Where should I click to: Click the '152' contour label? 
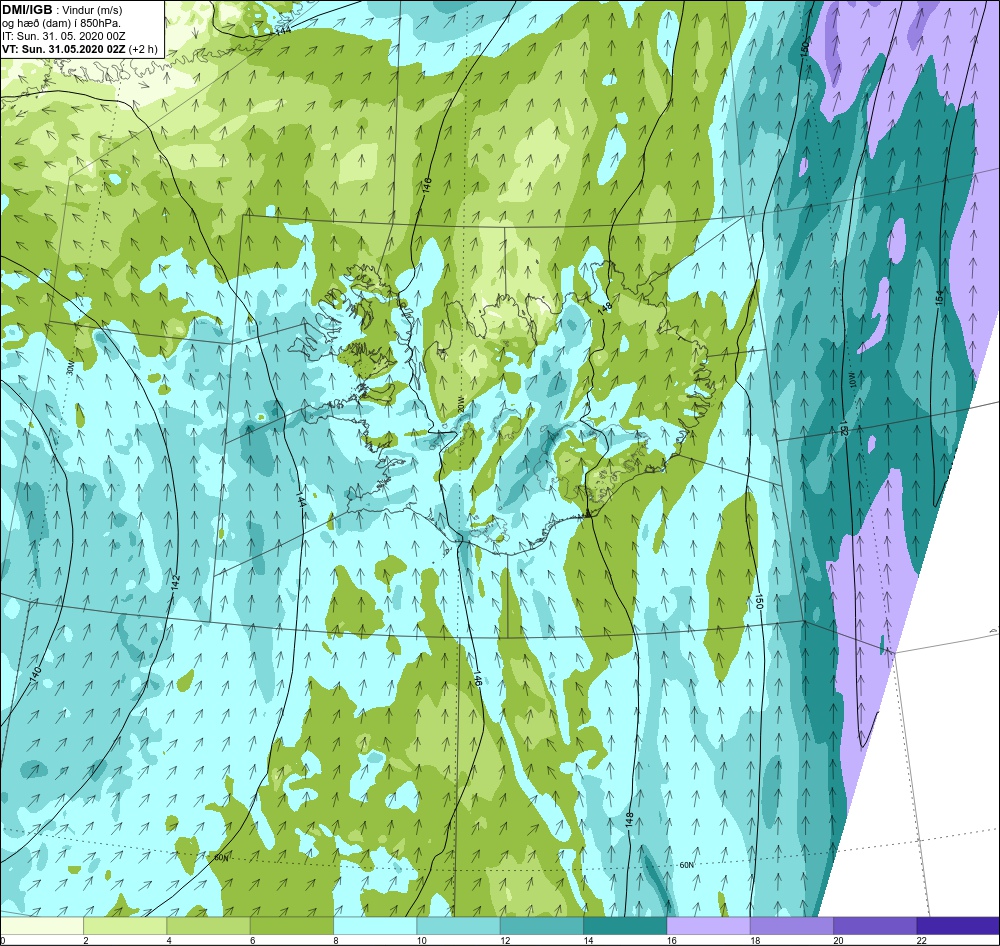pos(844,429)
